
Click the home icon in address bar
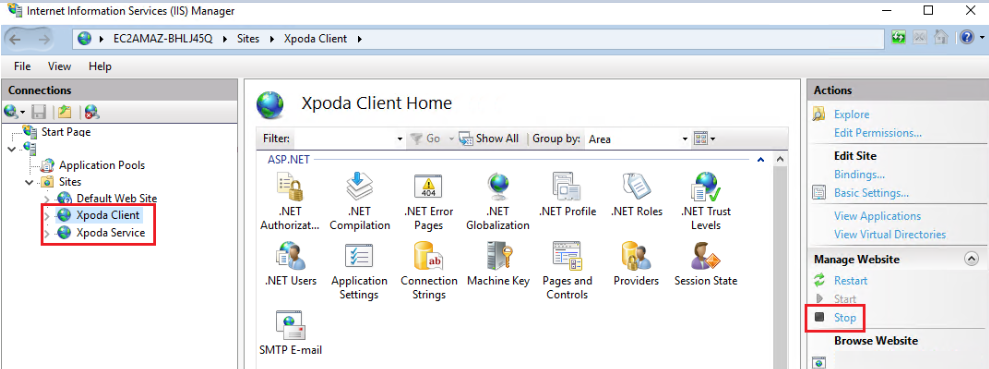point(941,38)
